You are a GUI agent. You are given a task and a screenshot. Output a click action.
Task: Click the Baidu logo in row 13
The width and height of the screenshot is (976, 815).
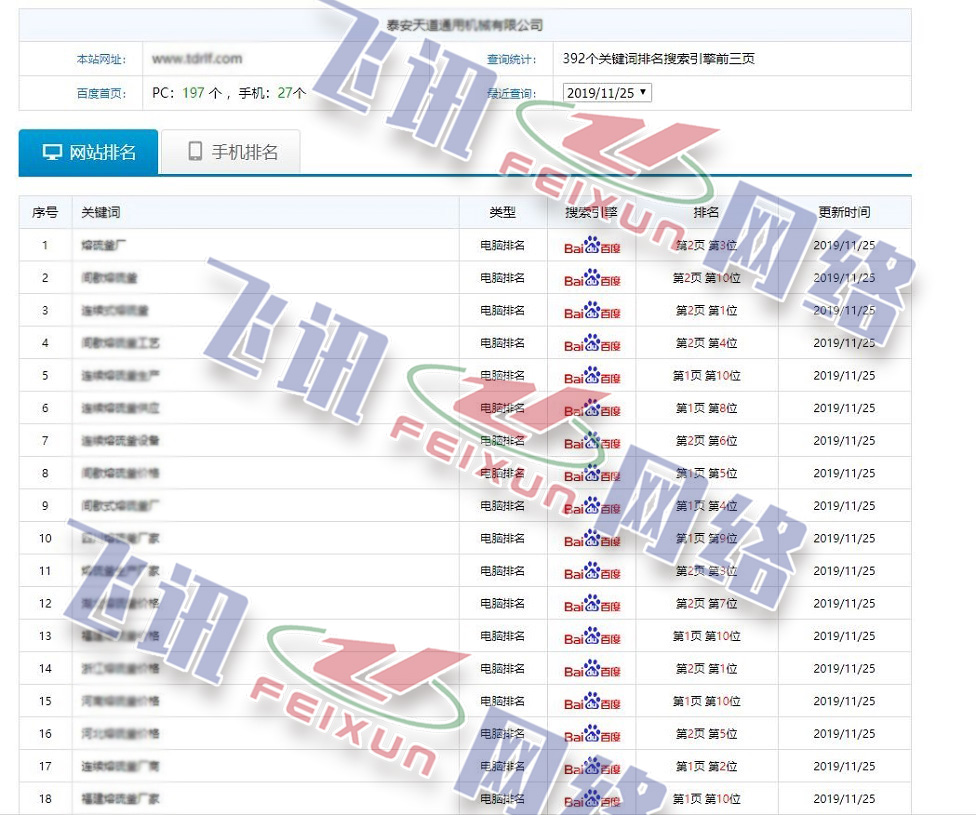592,636
